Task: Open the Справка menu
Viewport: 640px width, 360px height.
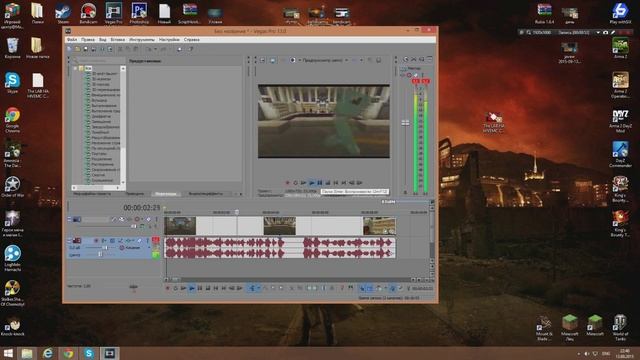Action: (x=191, y=40)
